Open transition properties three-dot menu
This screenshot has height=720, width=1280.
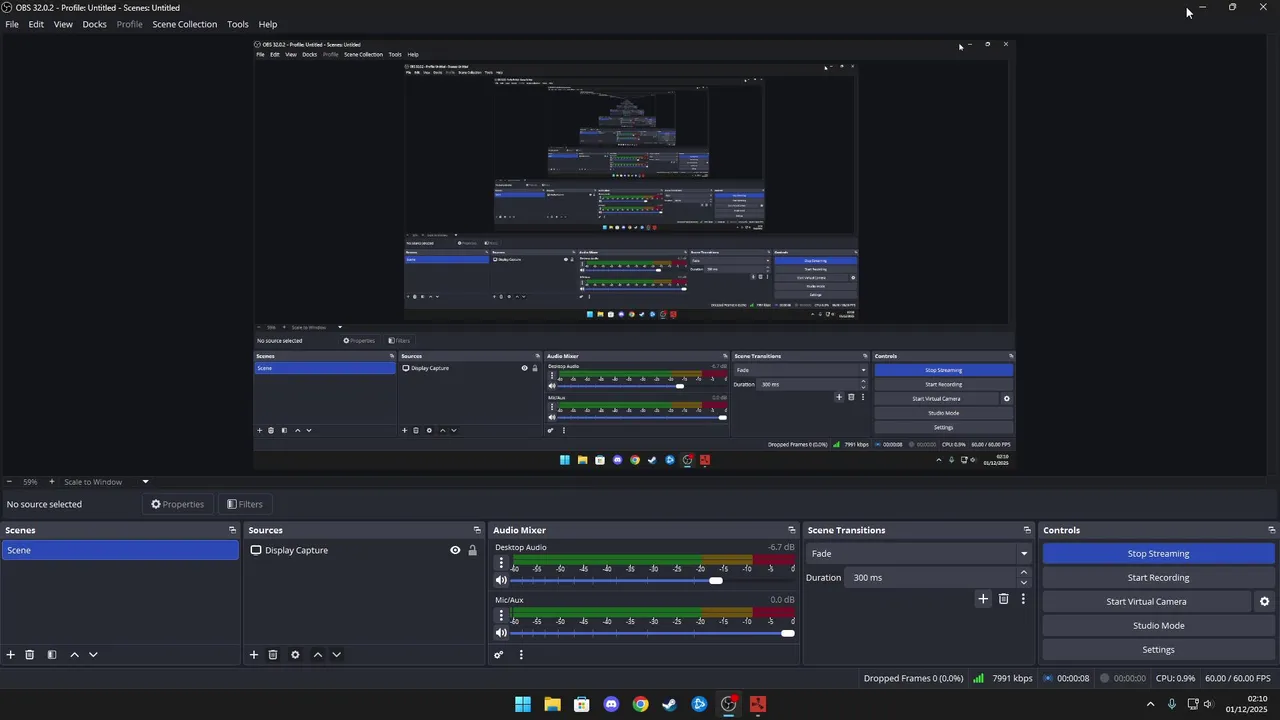click(x=1023, y=599)
